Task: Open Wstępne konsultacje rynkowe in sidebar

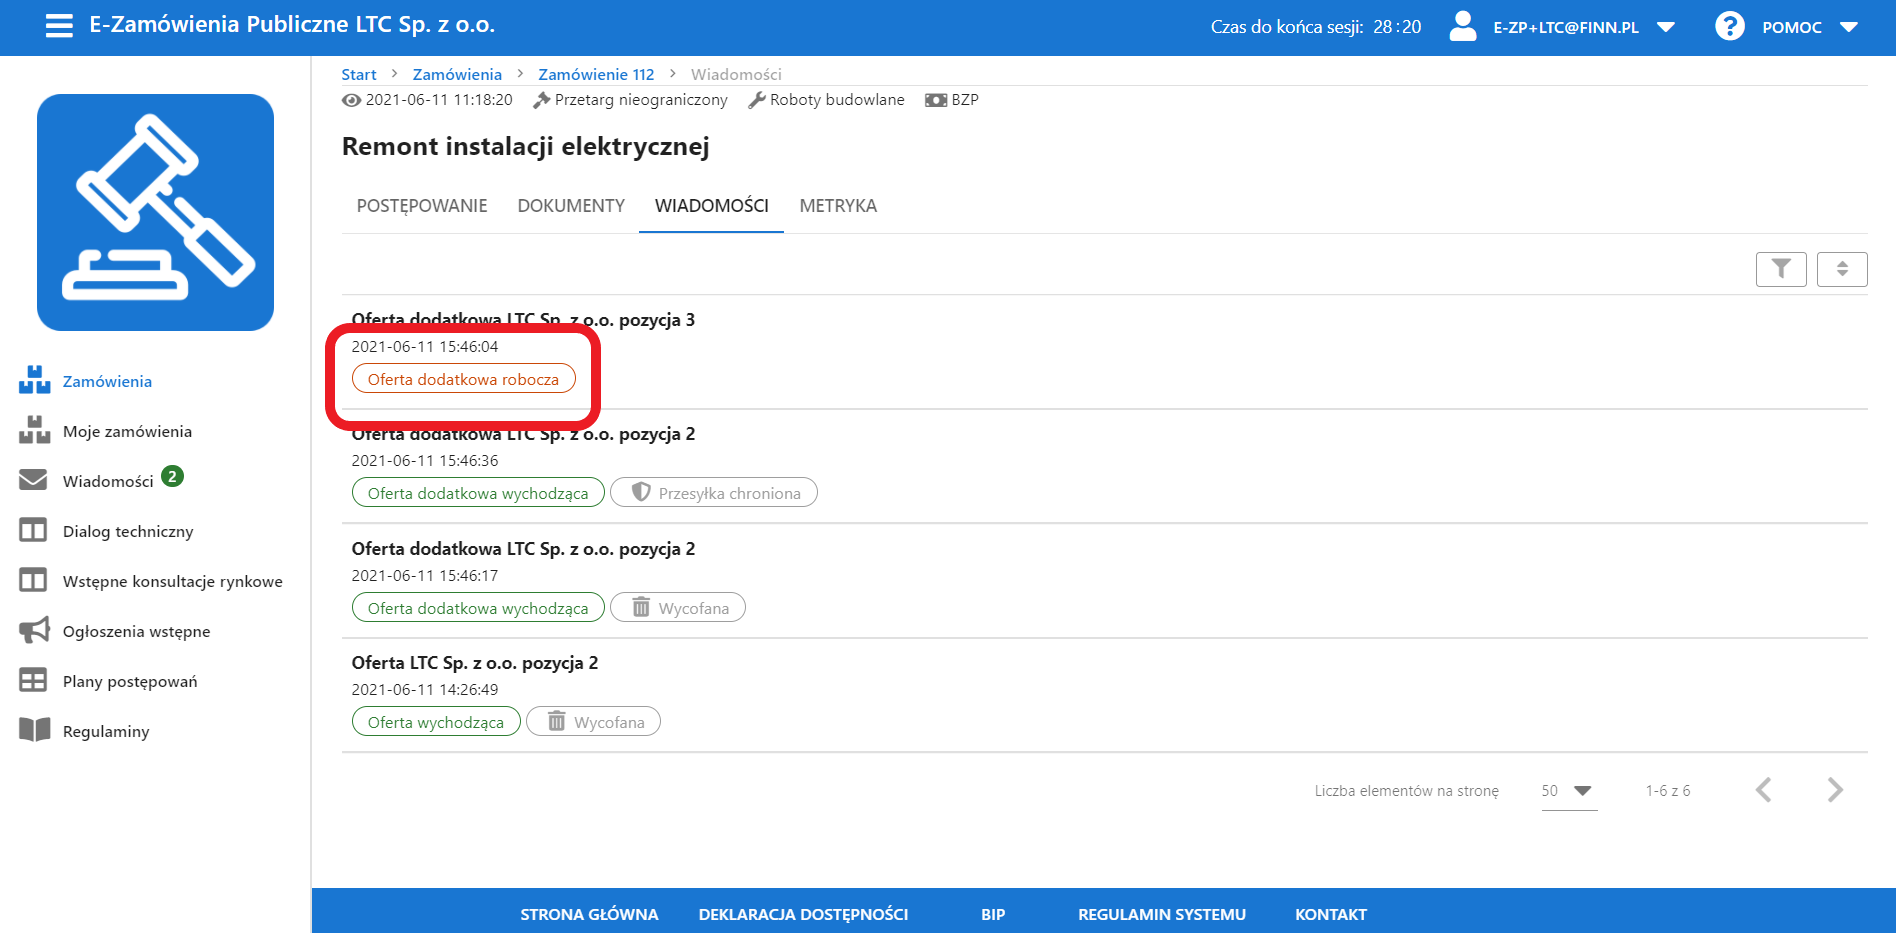Action: (173, 581)
